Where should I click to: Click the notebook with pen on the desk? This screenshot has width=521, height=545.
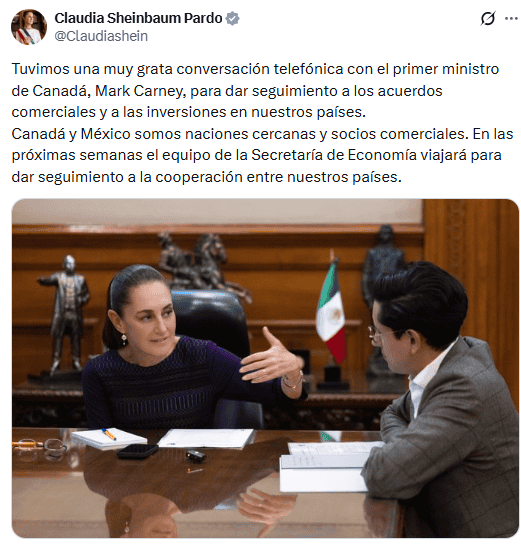(x=108, y=438)
